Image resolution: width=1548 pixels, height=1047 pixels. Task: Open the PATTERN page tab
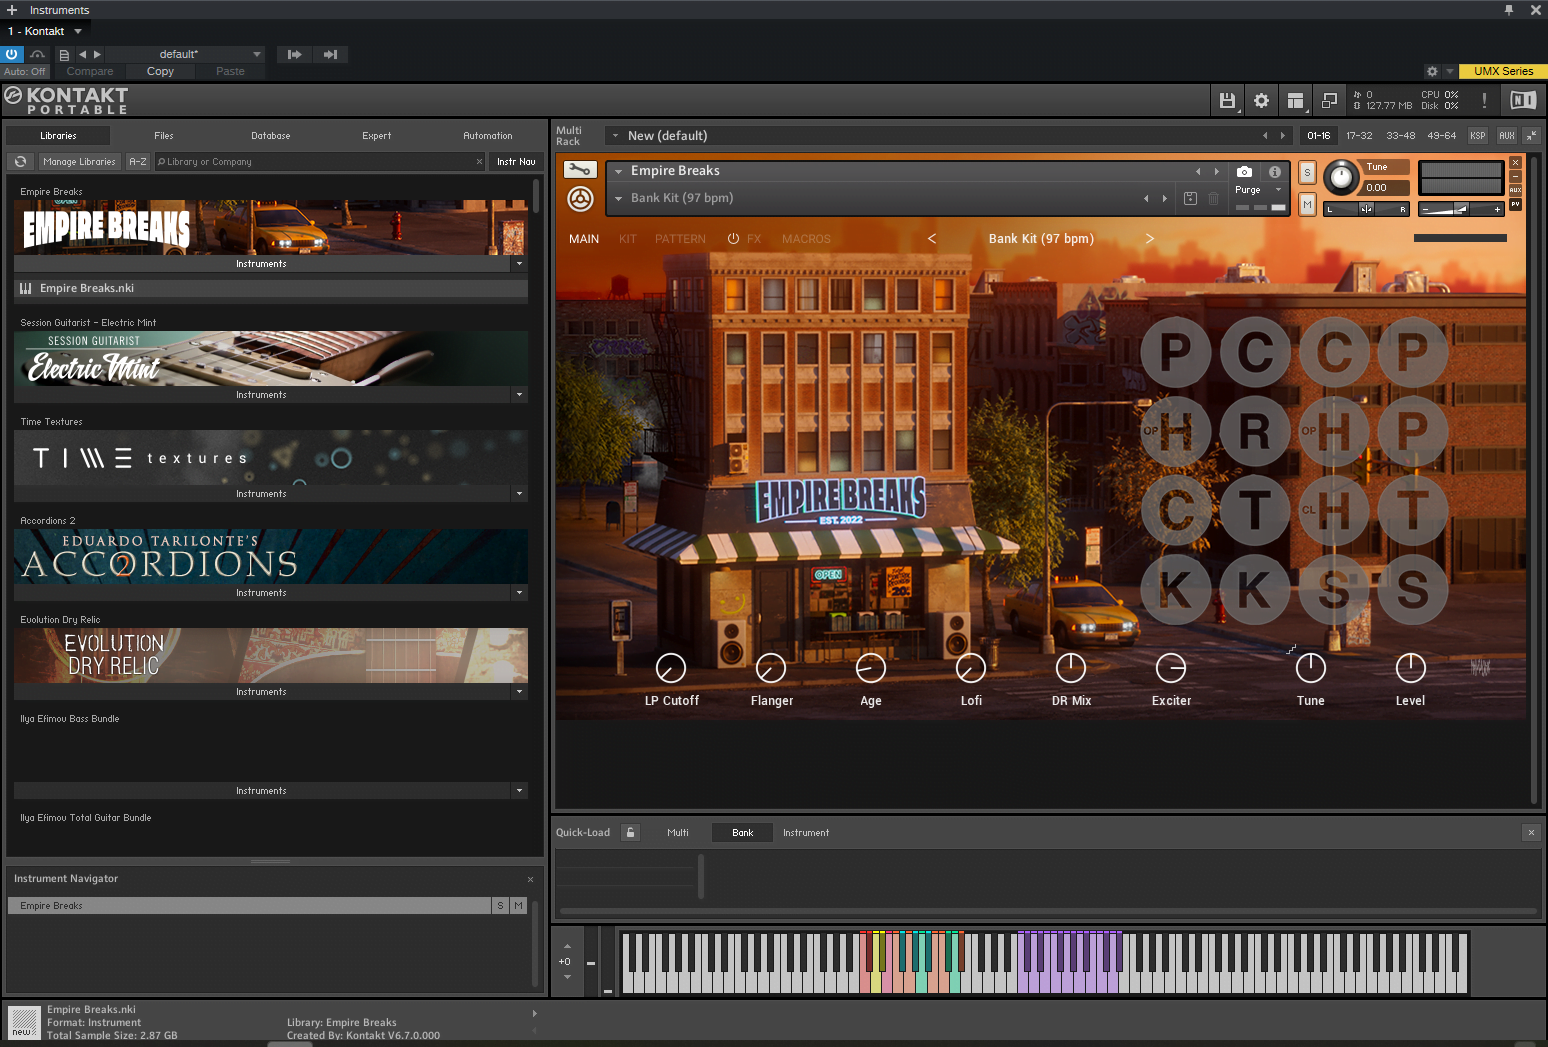point(680,239)
